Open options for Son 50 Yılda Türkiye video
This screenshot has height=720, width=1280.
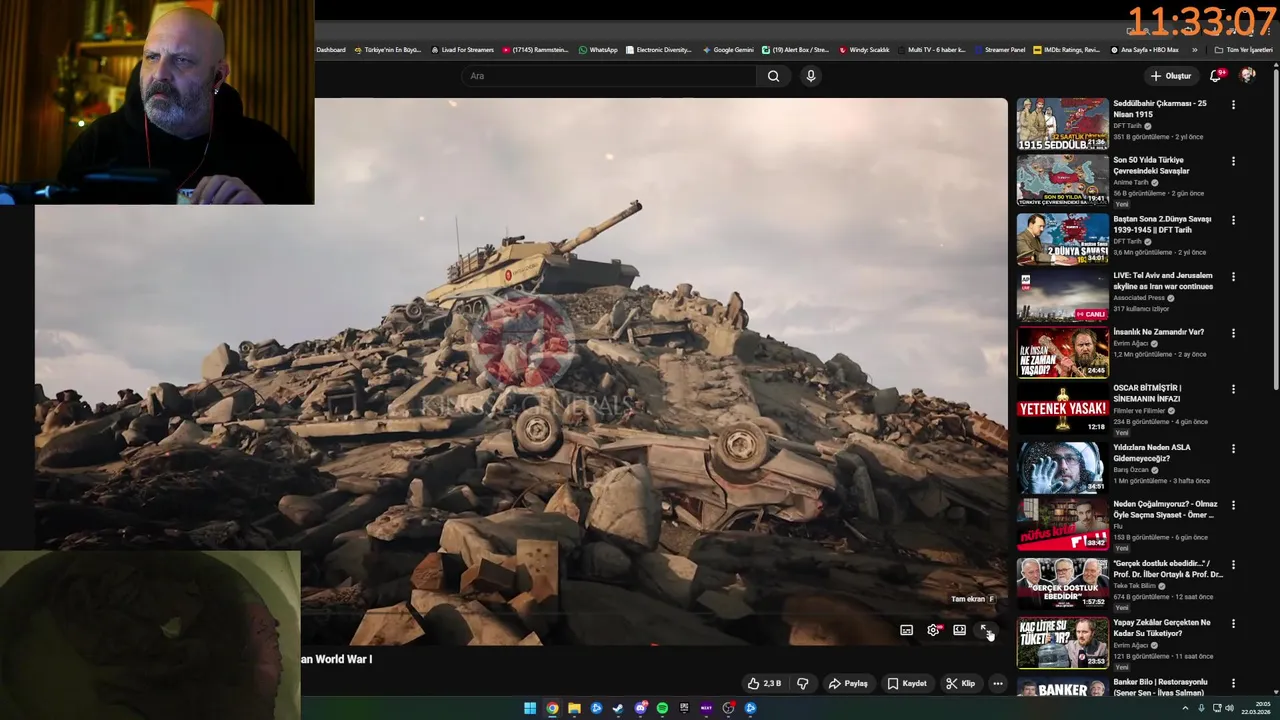point(1233,161)
